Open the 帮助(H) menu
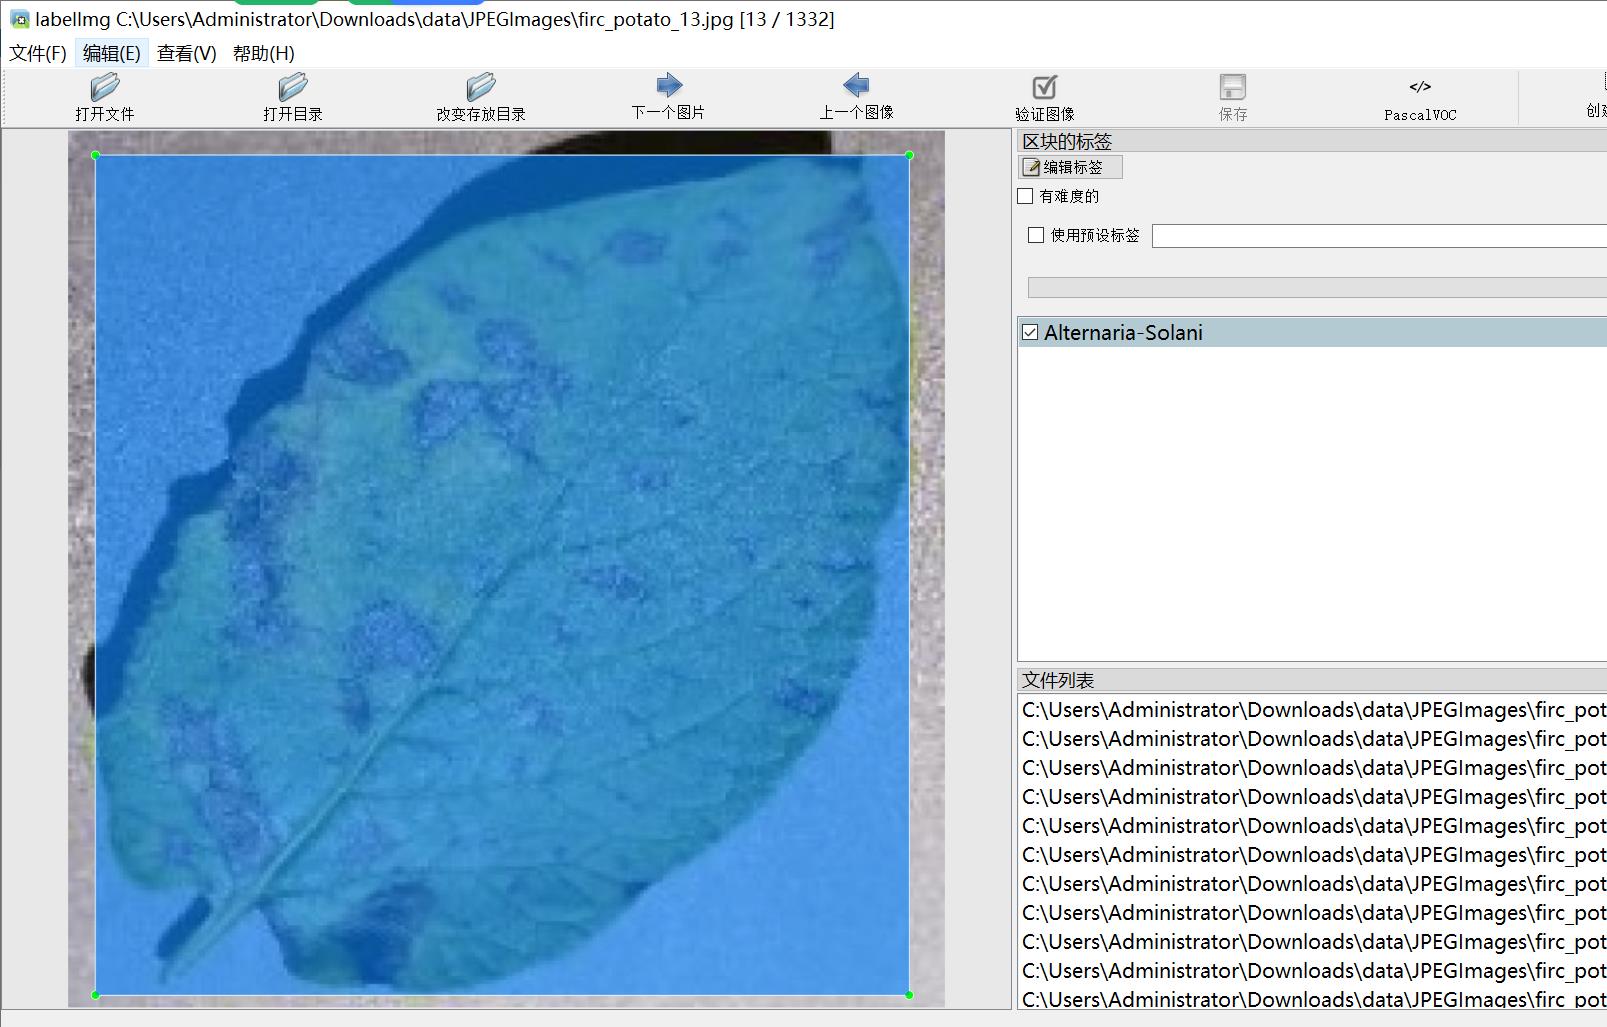The width and height of the screenshot is (1607, 1027). (x=264, y=53)
